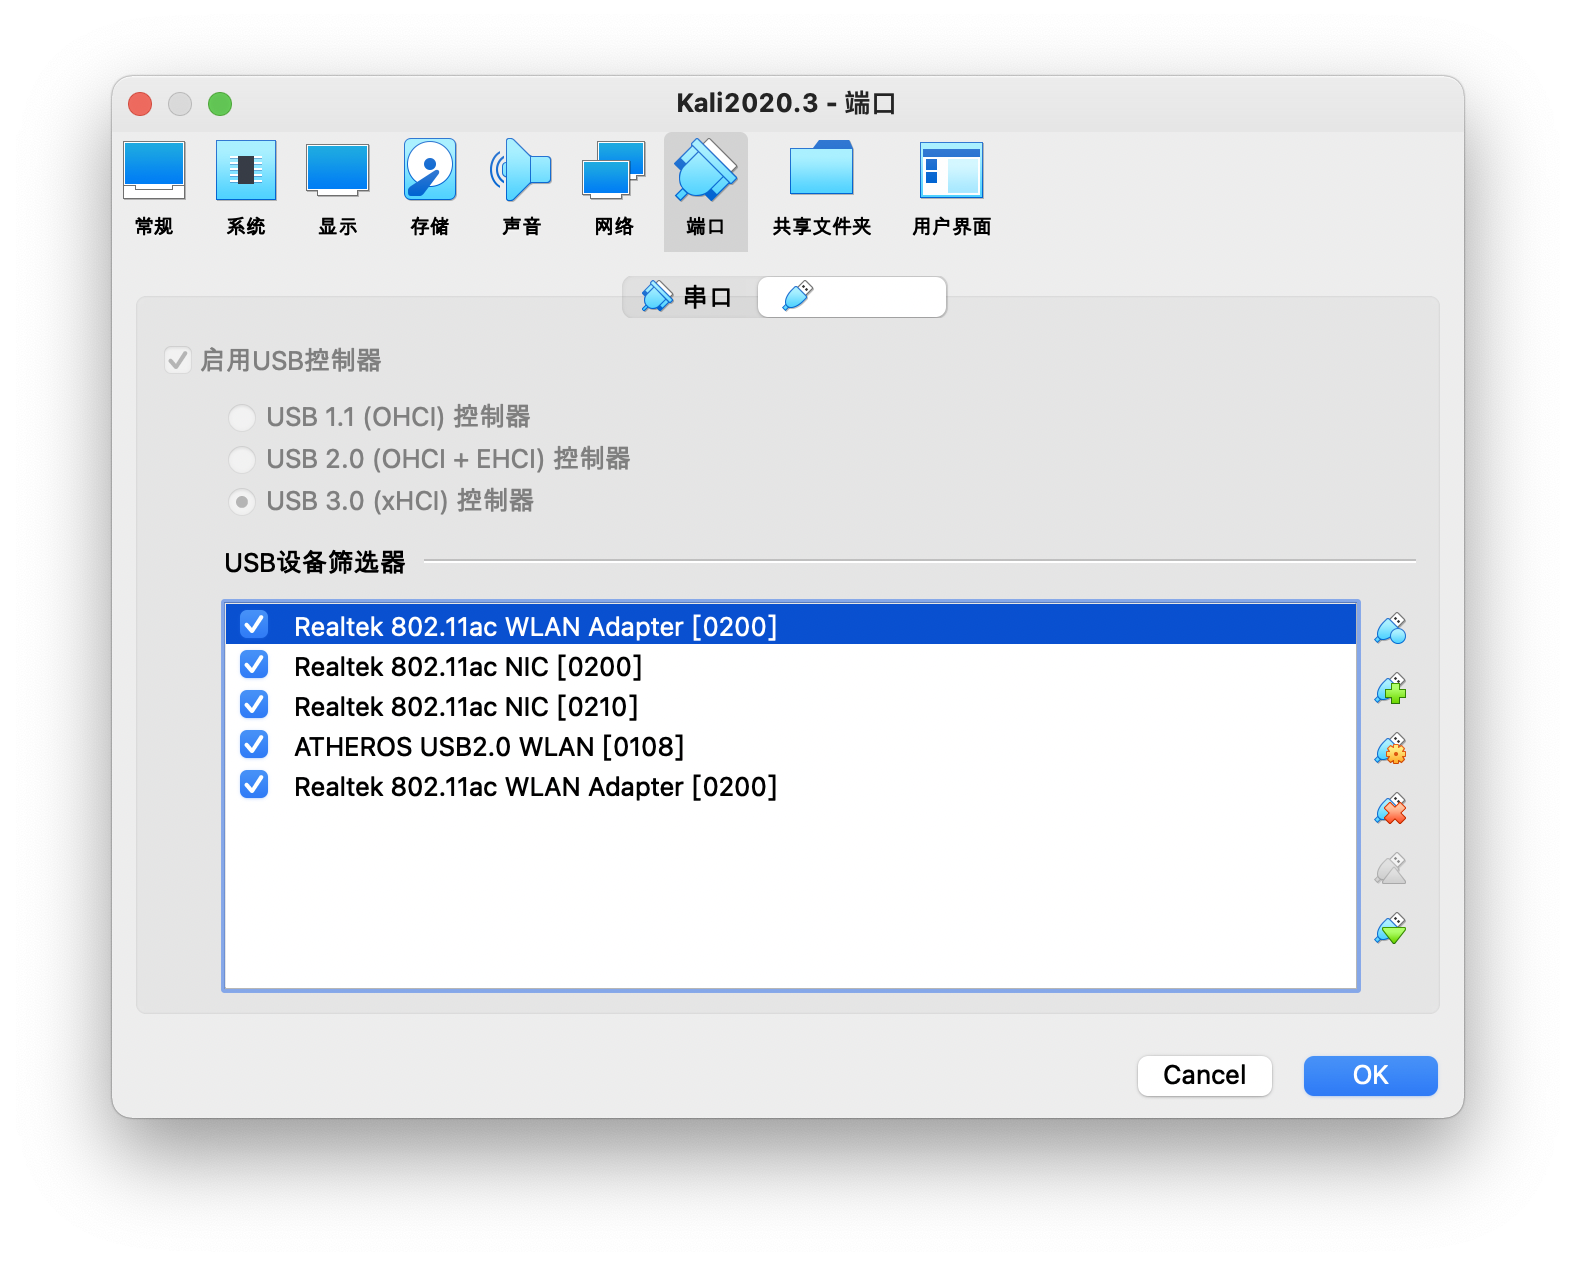Open the 显示 (Display) settings section
The image size is (1576, 1266).
tap(338, 189)
